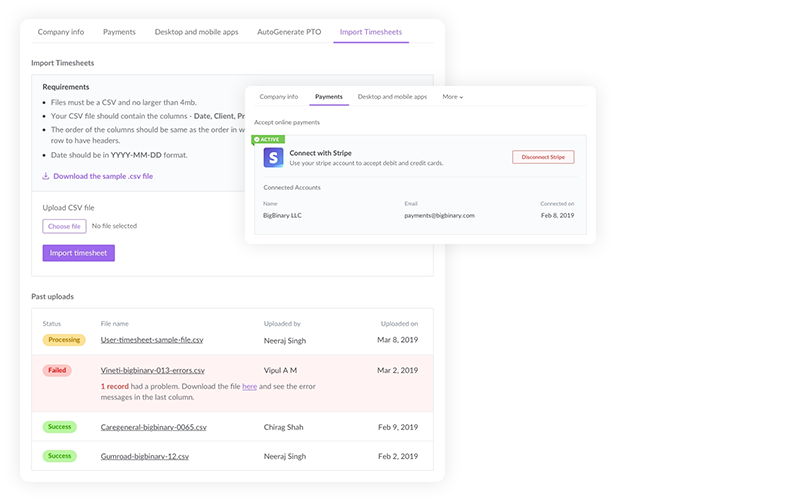Open the Company info tab in back panel

(x=61, y=32)
